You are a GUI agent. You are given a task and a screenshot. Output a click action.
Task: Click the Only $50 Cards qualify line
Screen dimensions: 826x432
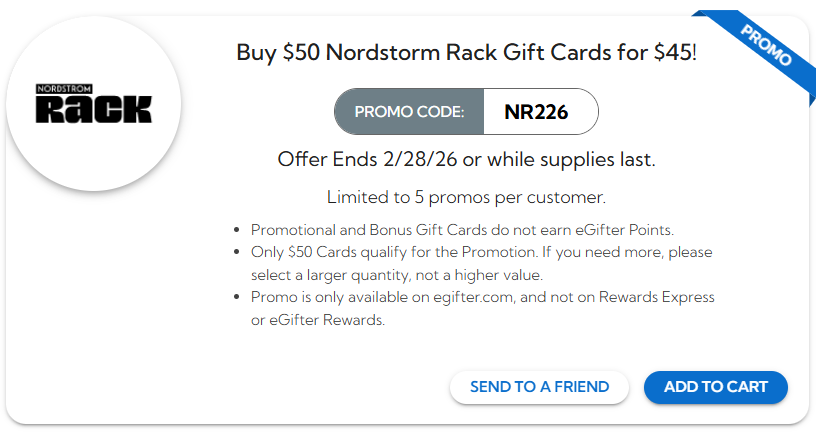481,252
